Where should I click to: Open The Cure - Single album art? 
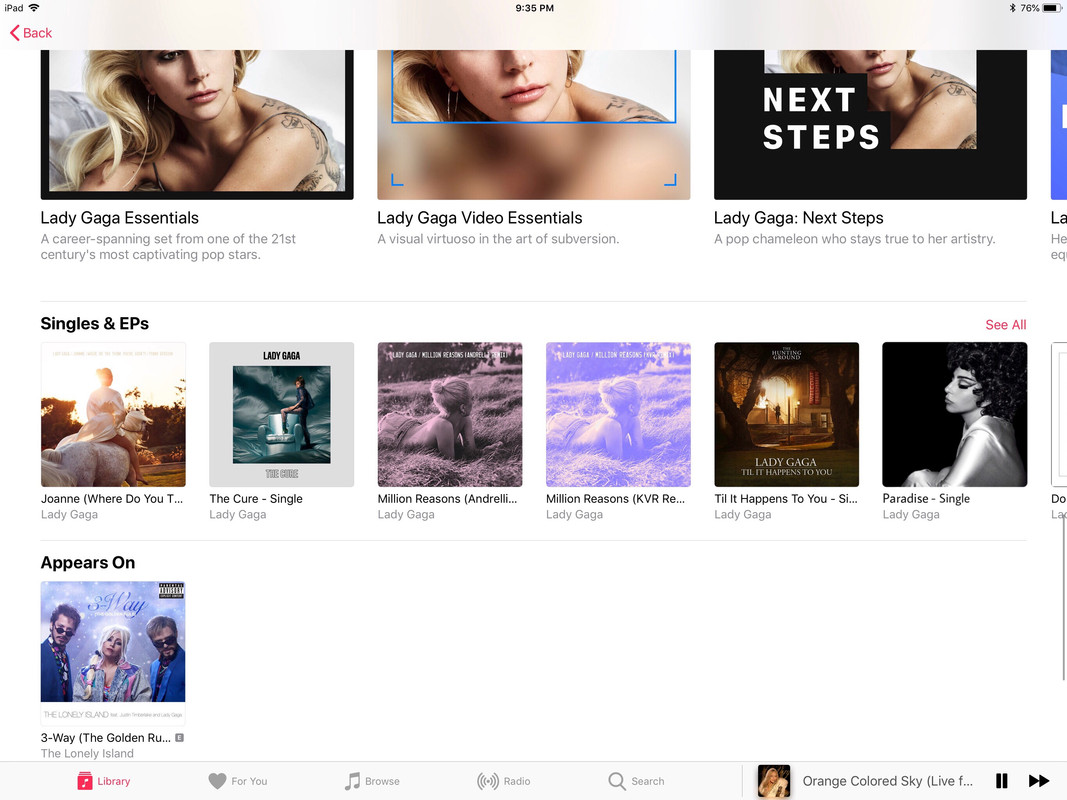[x=282, y=414]
